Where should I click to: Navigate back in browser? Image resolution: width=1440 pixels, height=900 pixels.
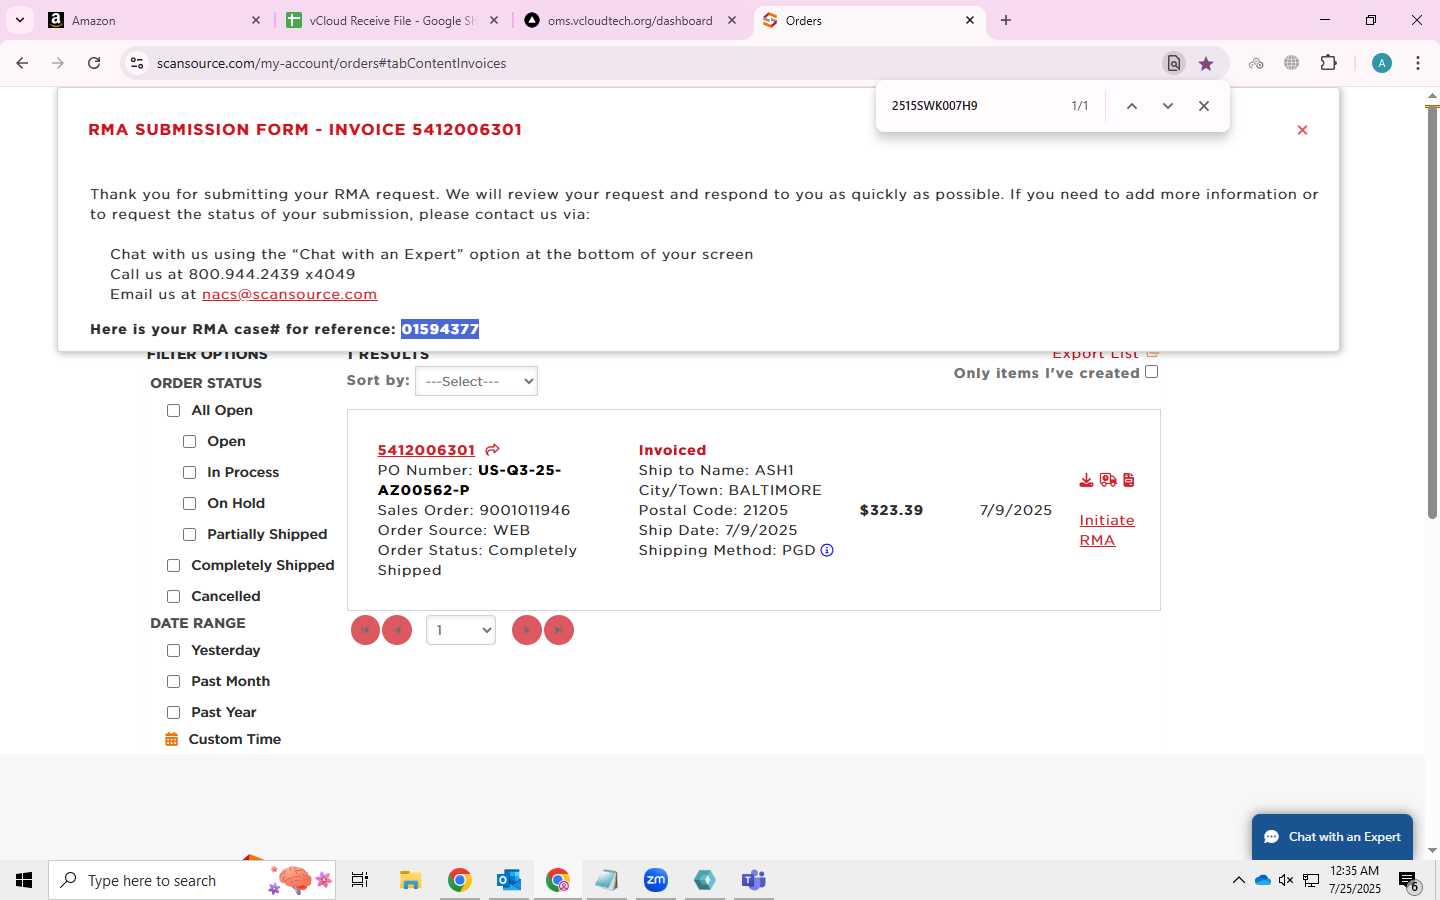[22, 63]
